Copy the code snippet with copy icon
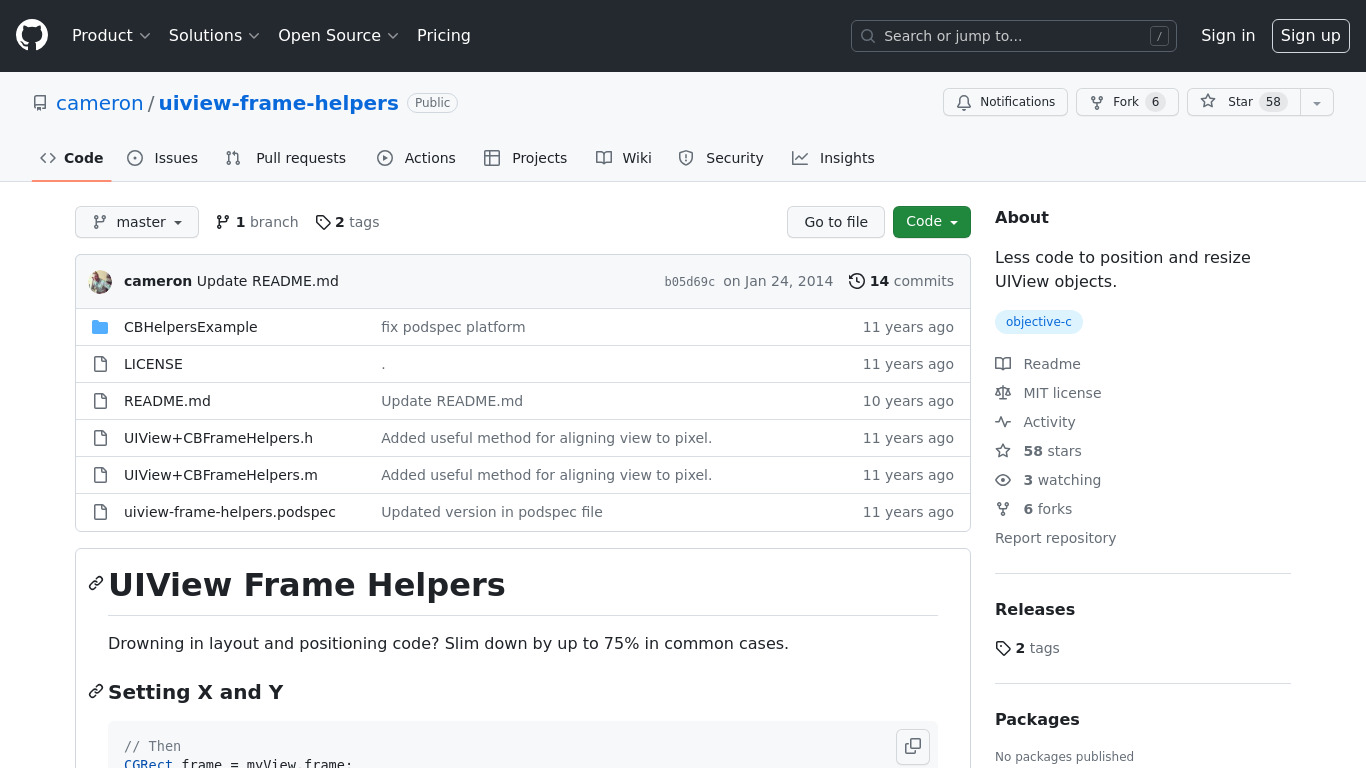 pyautogui.click(x=913, y=746)
